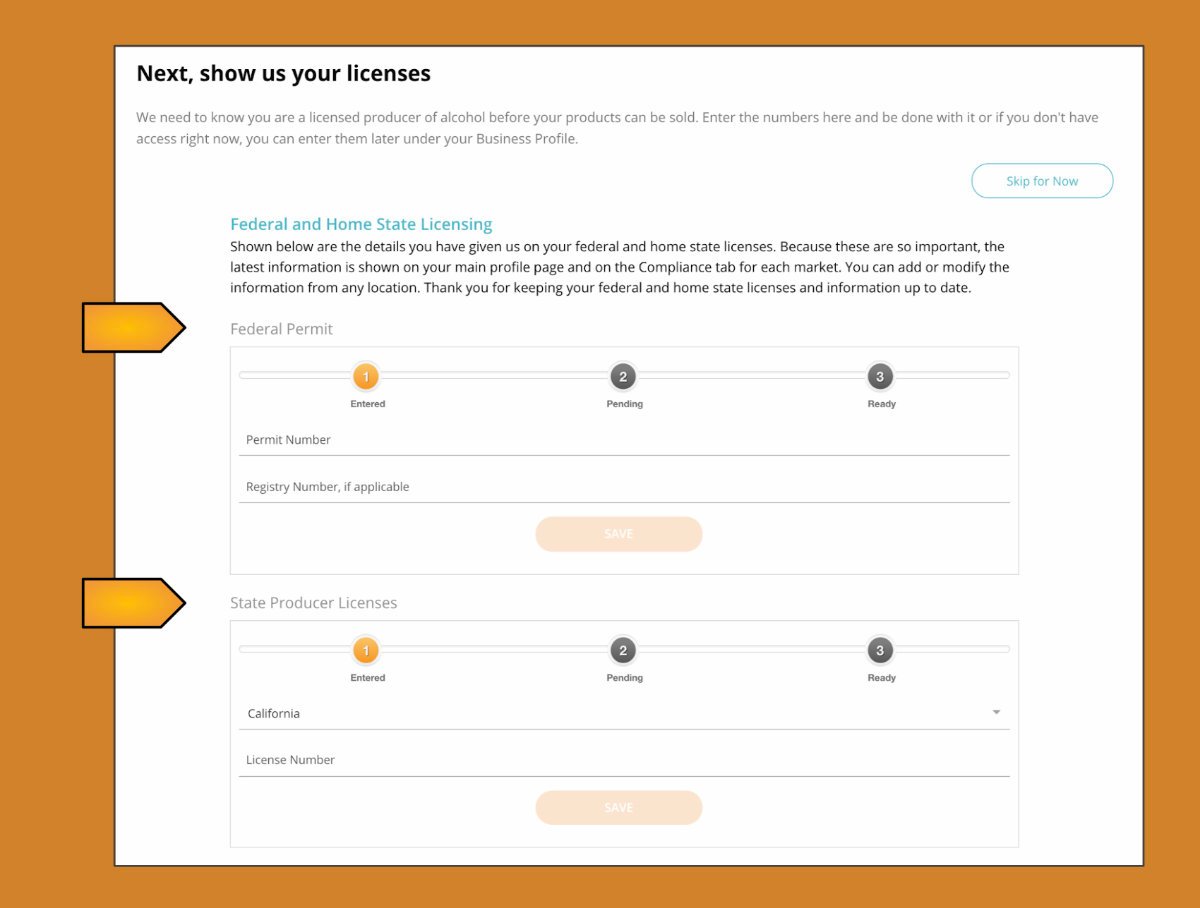Viewport: 1200px width, 908px height.
Task: Click step 1 Entered circle under State Producer Licenses
Action: tap(367, 650)
